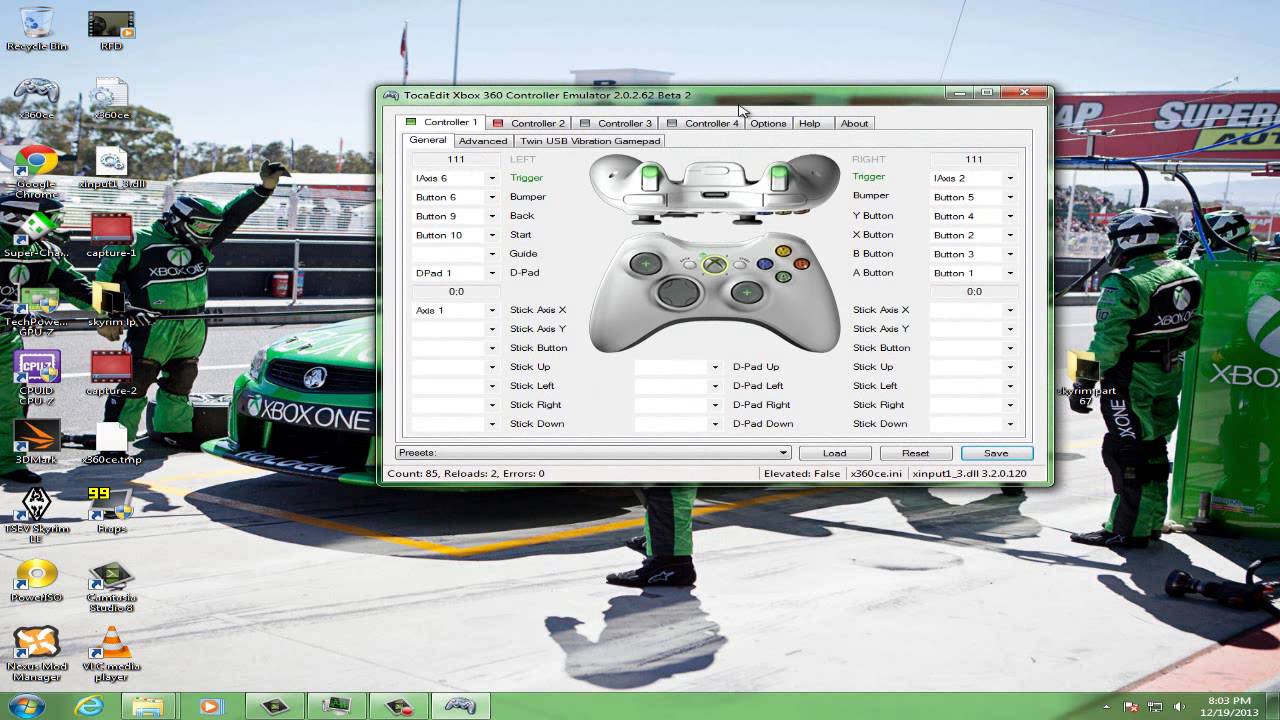
Task: Expand the B Button dropdown
Action: (1010, 254)
